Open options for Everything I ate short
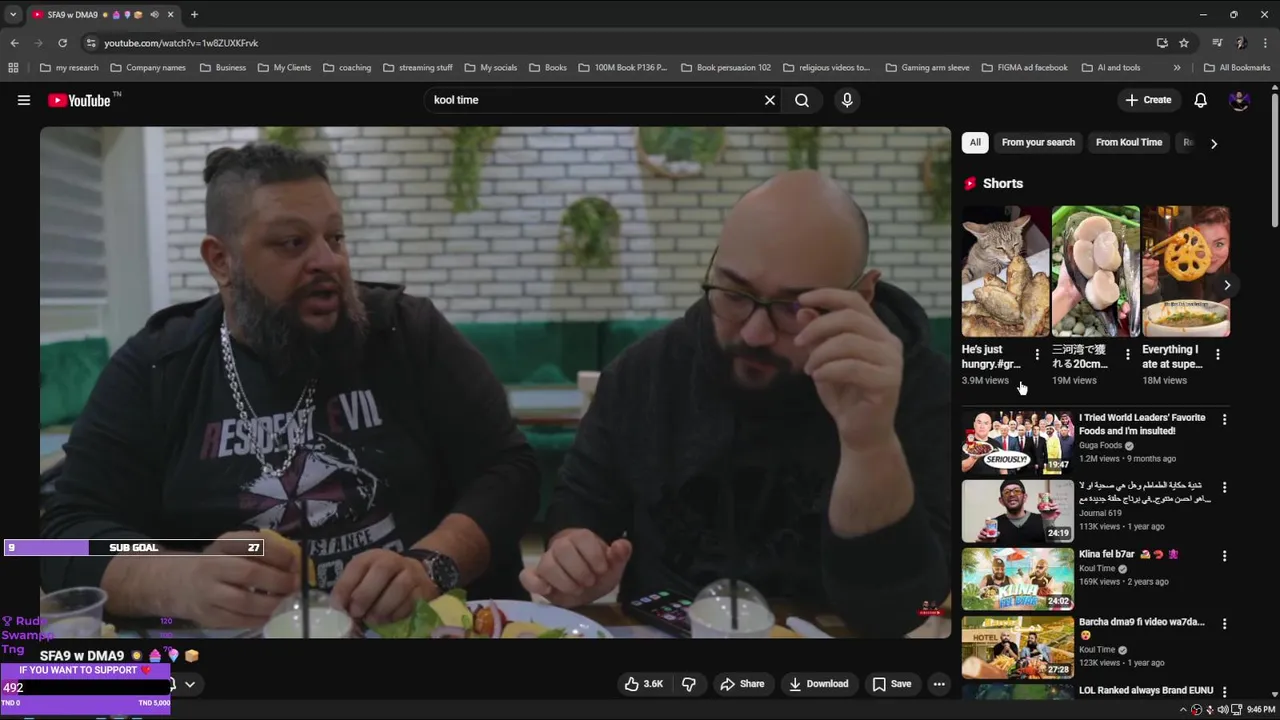This screenshot has height=720, width=1280. point(1217,354)
